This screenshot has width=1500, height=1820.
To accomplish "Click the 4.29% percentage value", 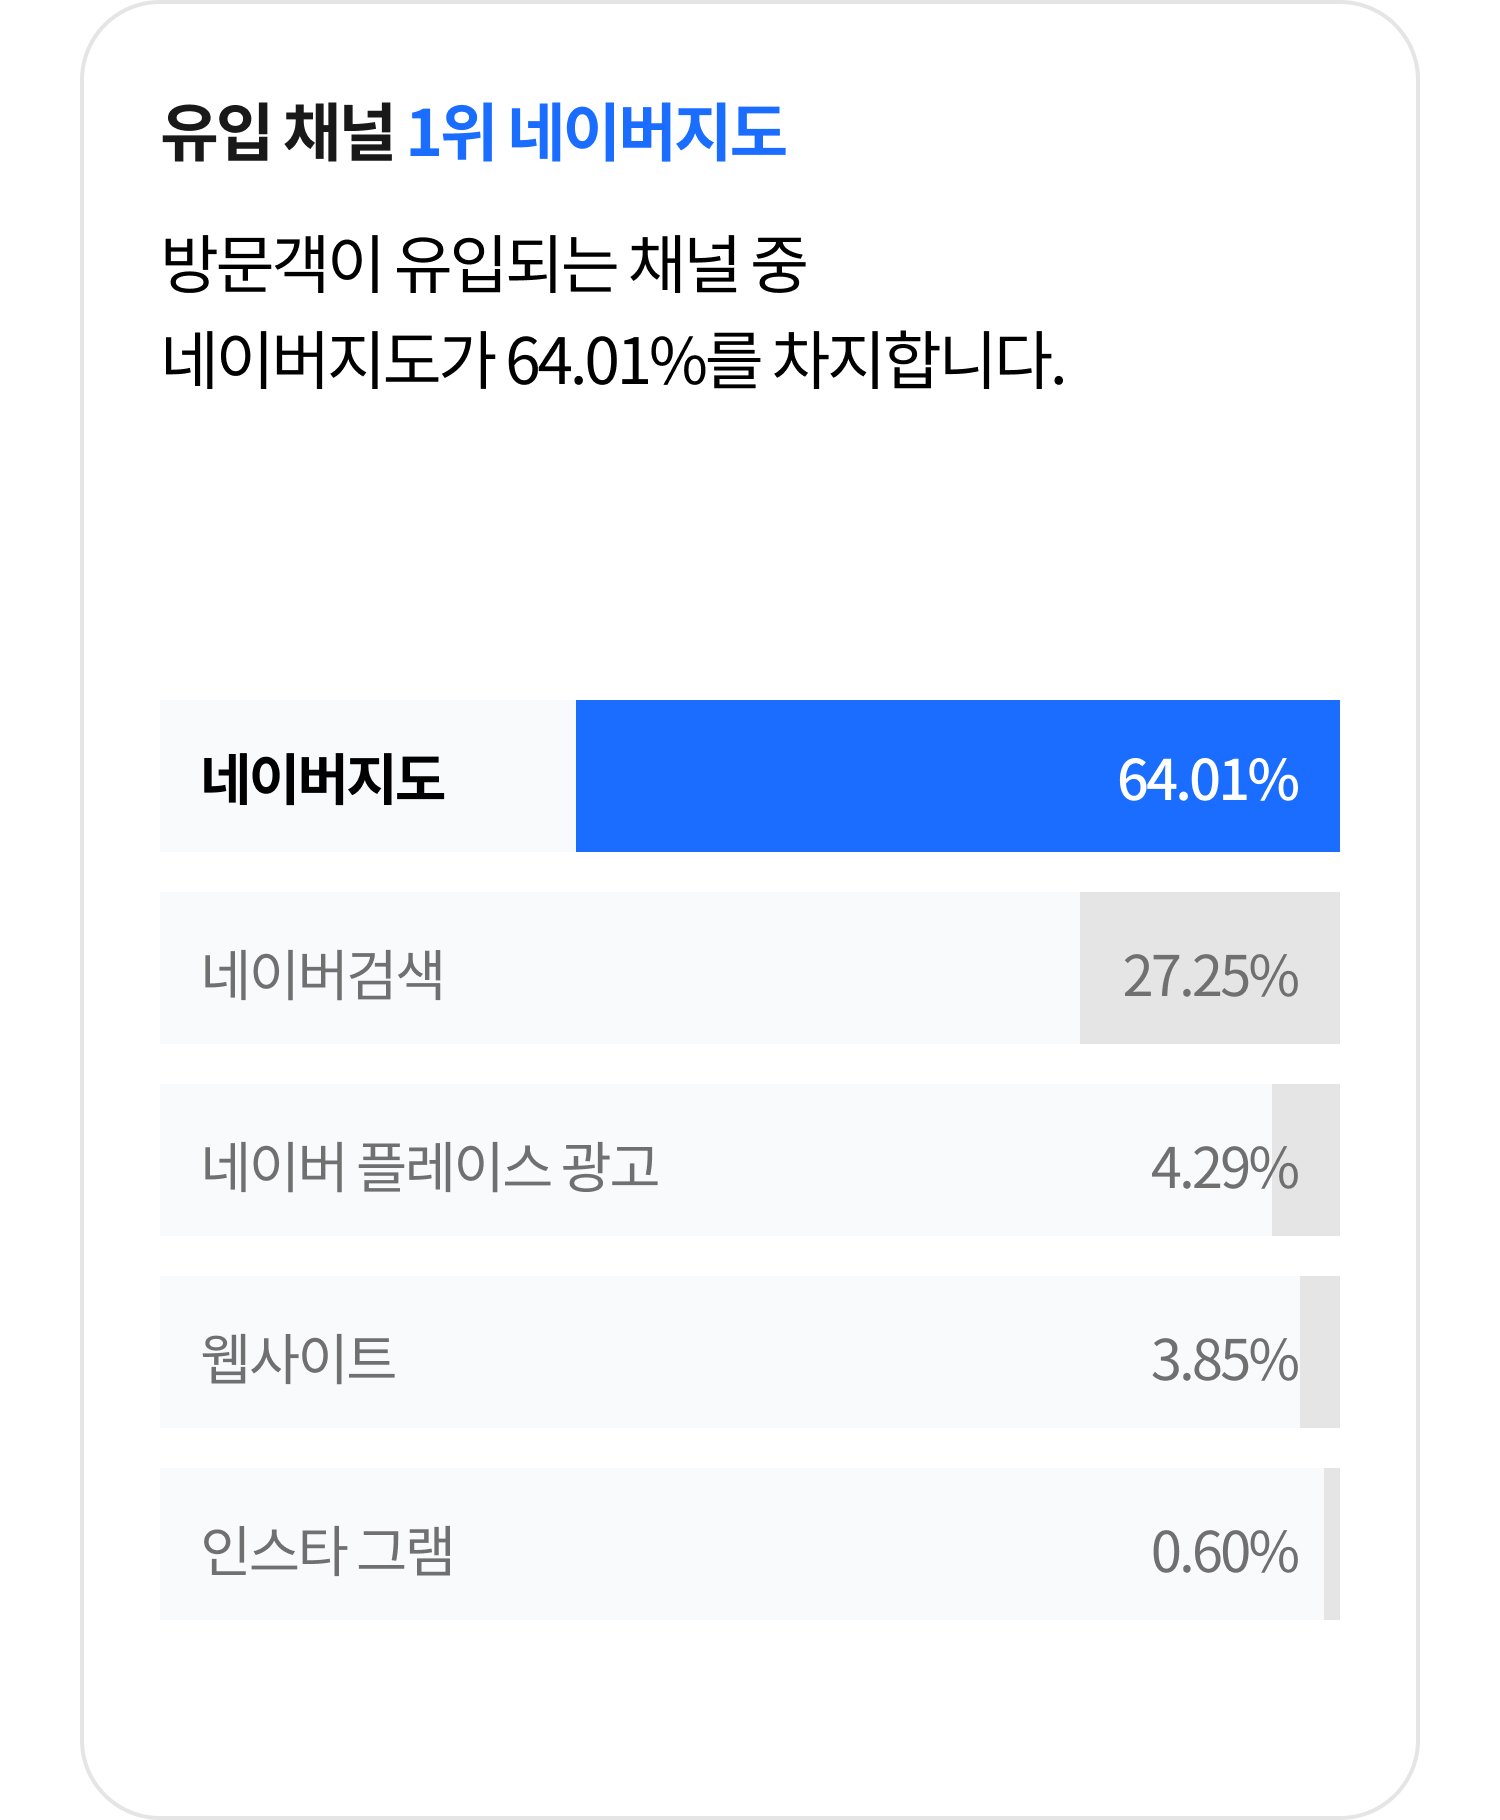I will coord(1224,1168).
